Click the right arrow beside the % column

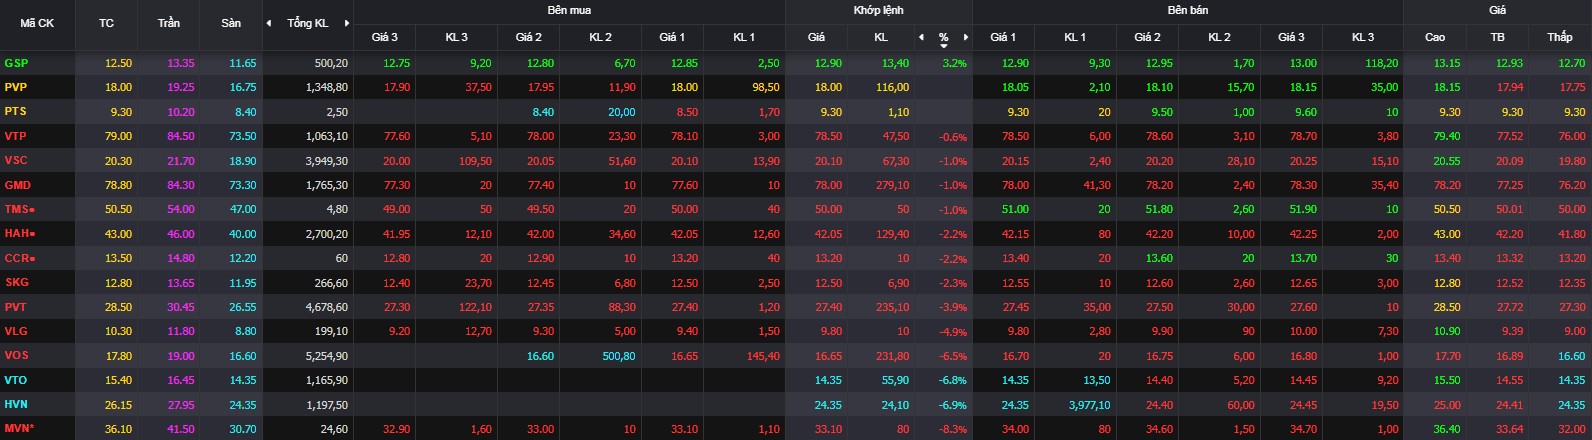965,37
